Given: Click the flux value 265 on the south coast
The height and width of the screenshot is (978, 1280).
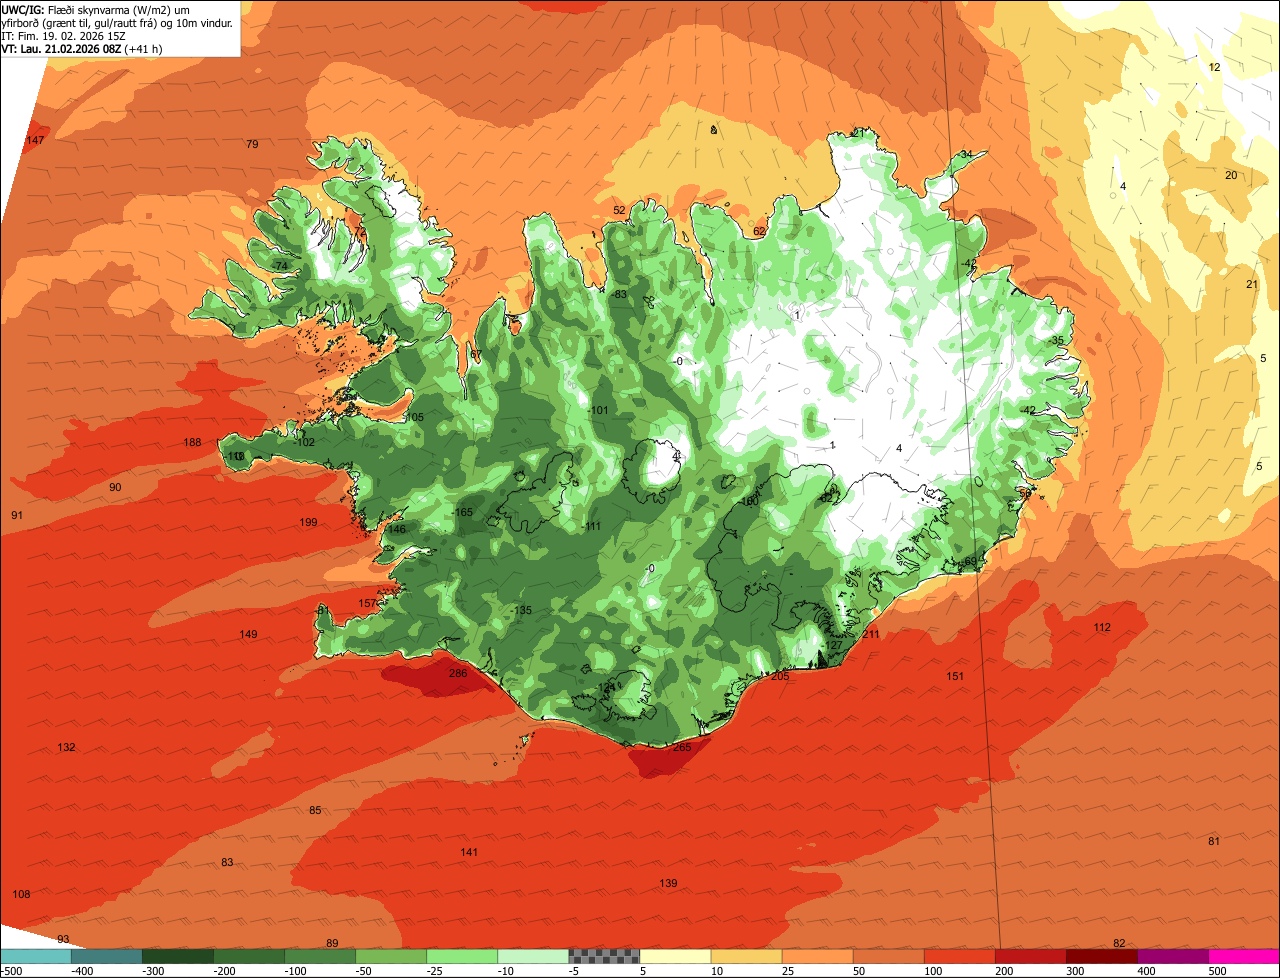Looking at the screenshot, I should [x=682, y=747].
